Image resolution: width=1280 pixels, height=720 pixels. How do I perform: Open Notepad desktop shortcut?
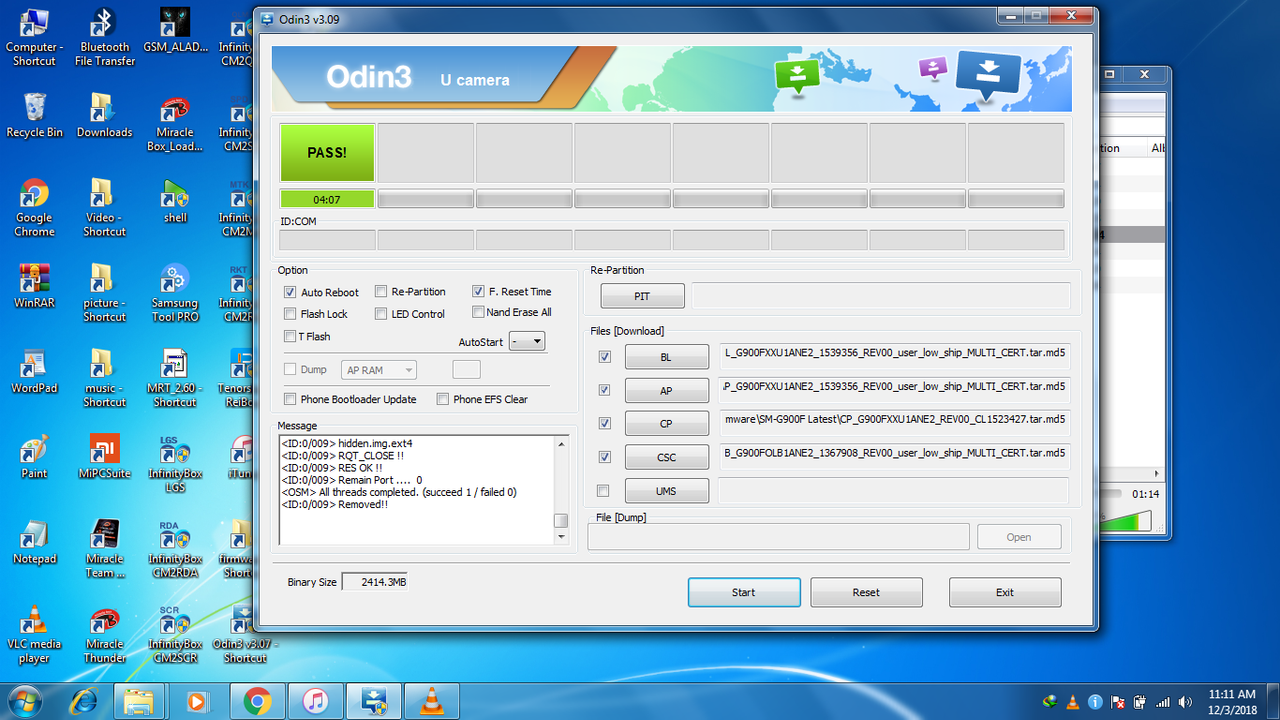click(34, 543)
